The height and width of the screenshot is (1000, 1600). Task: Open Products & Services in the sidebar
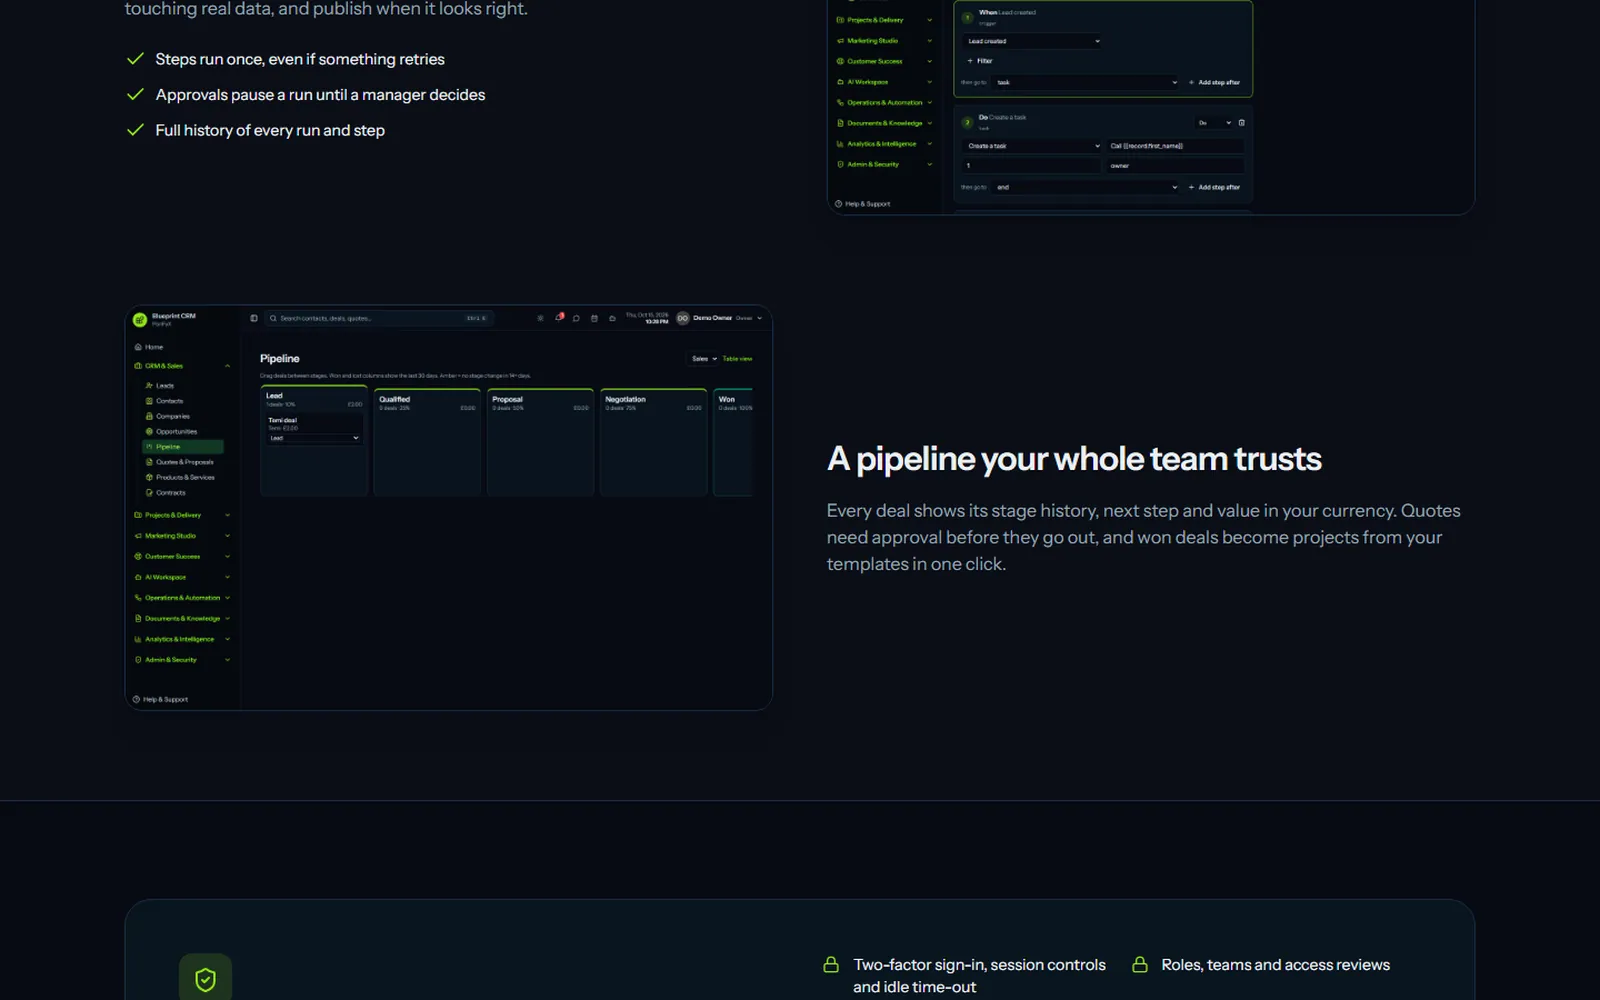180,477
